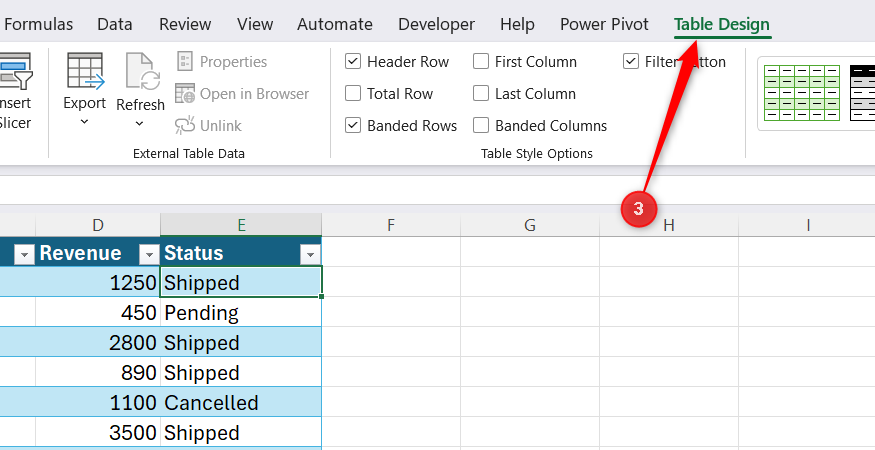Image resolution: width=875 pixels, height=450 pixels.
Task: Select the Cancelled status cell
Action: (x=241, y=403)
